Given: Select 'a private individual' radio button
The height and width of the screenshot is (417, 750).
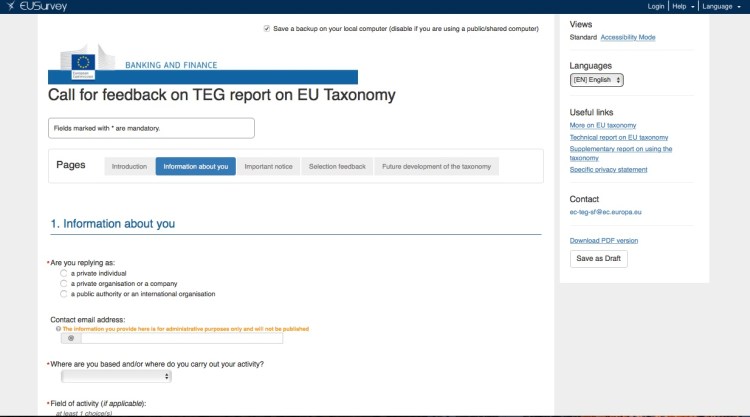Looking at the screenshot, I should coord(64,274).
